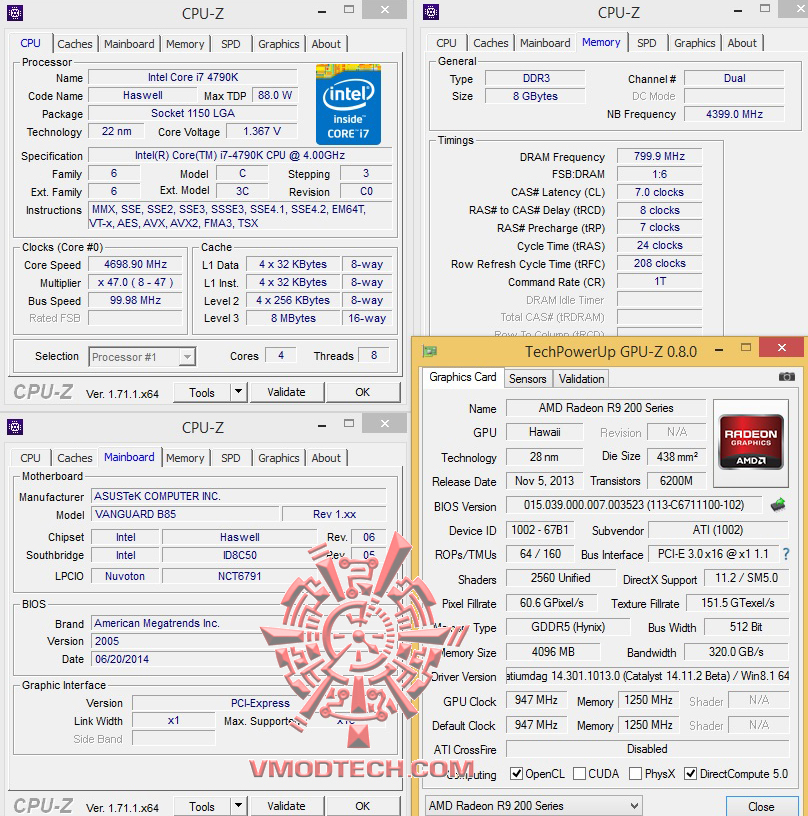
Task: Click the ATI CrossFire Disabled field
Action: [647, 749]
